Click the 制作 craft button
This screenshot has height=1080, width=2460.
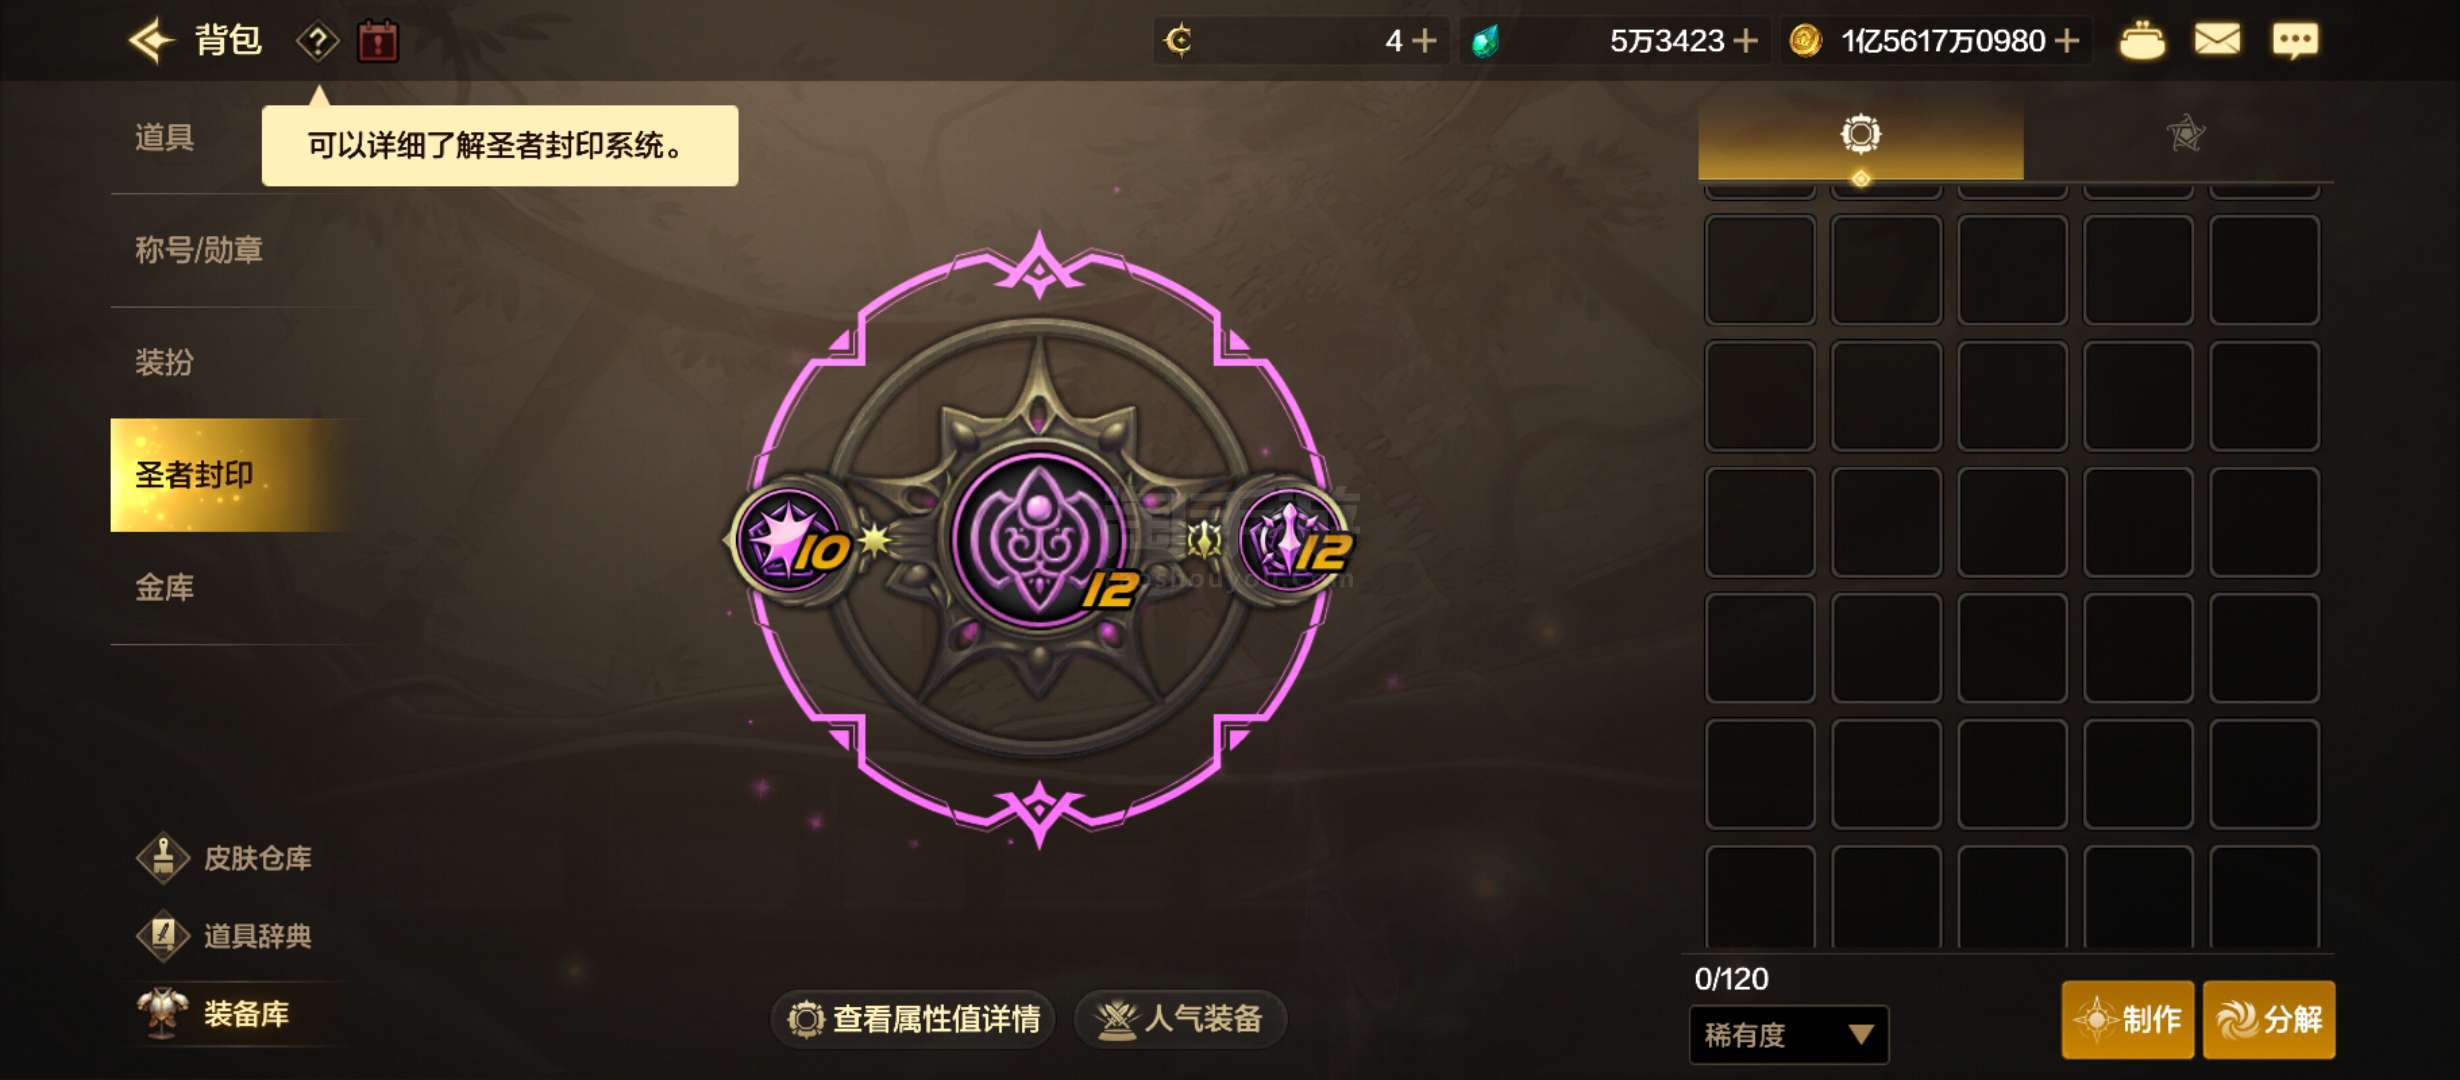[2128, 1020]
